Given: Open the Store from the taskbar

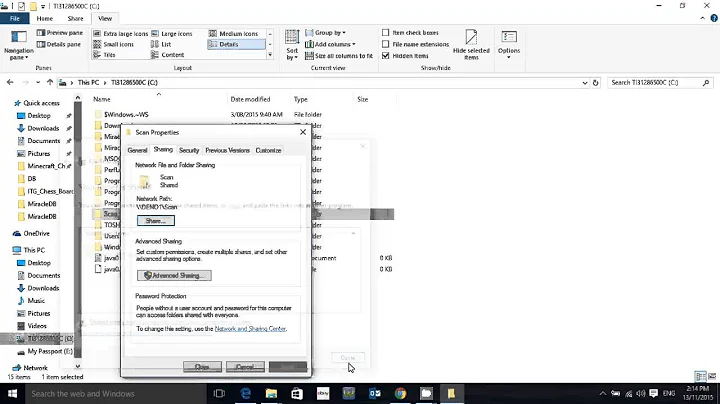Looking at the screenshot, I should click(297, 393).
